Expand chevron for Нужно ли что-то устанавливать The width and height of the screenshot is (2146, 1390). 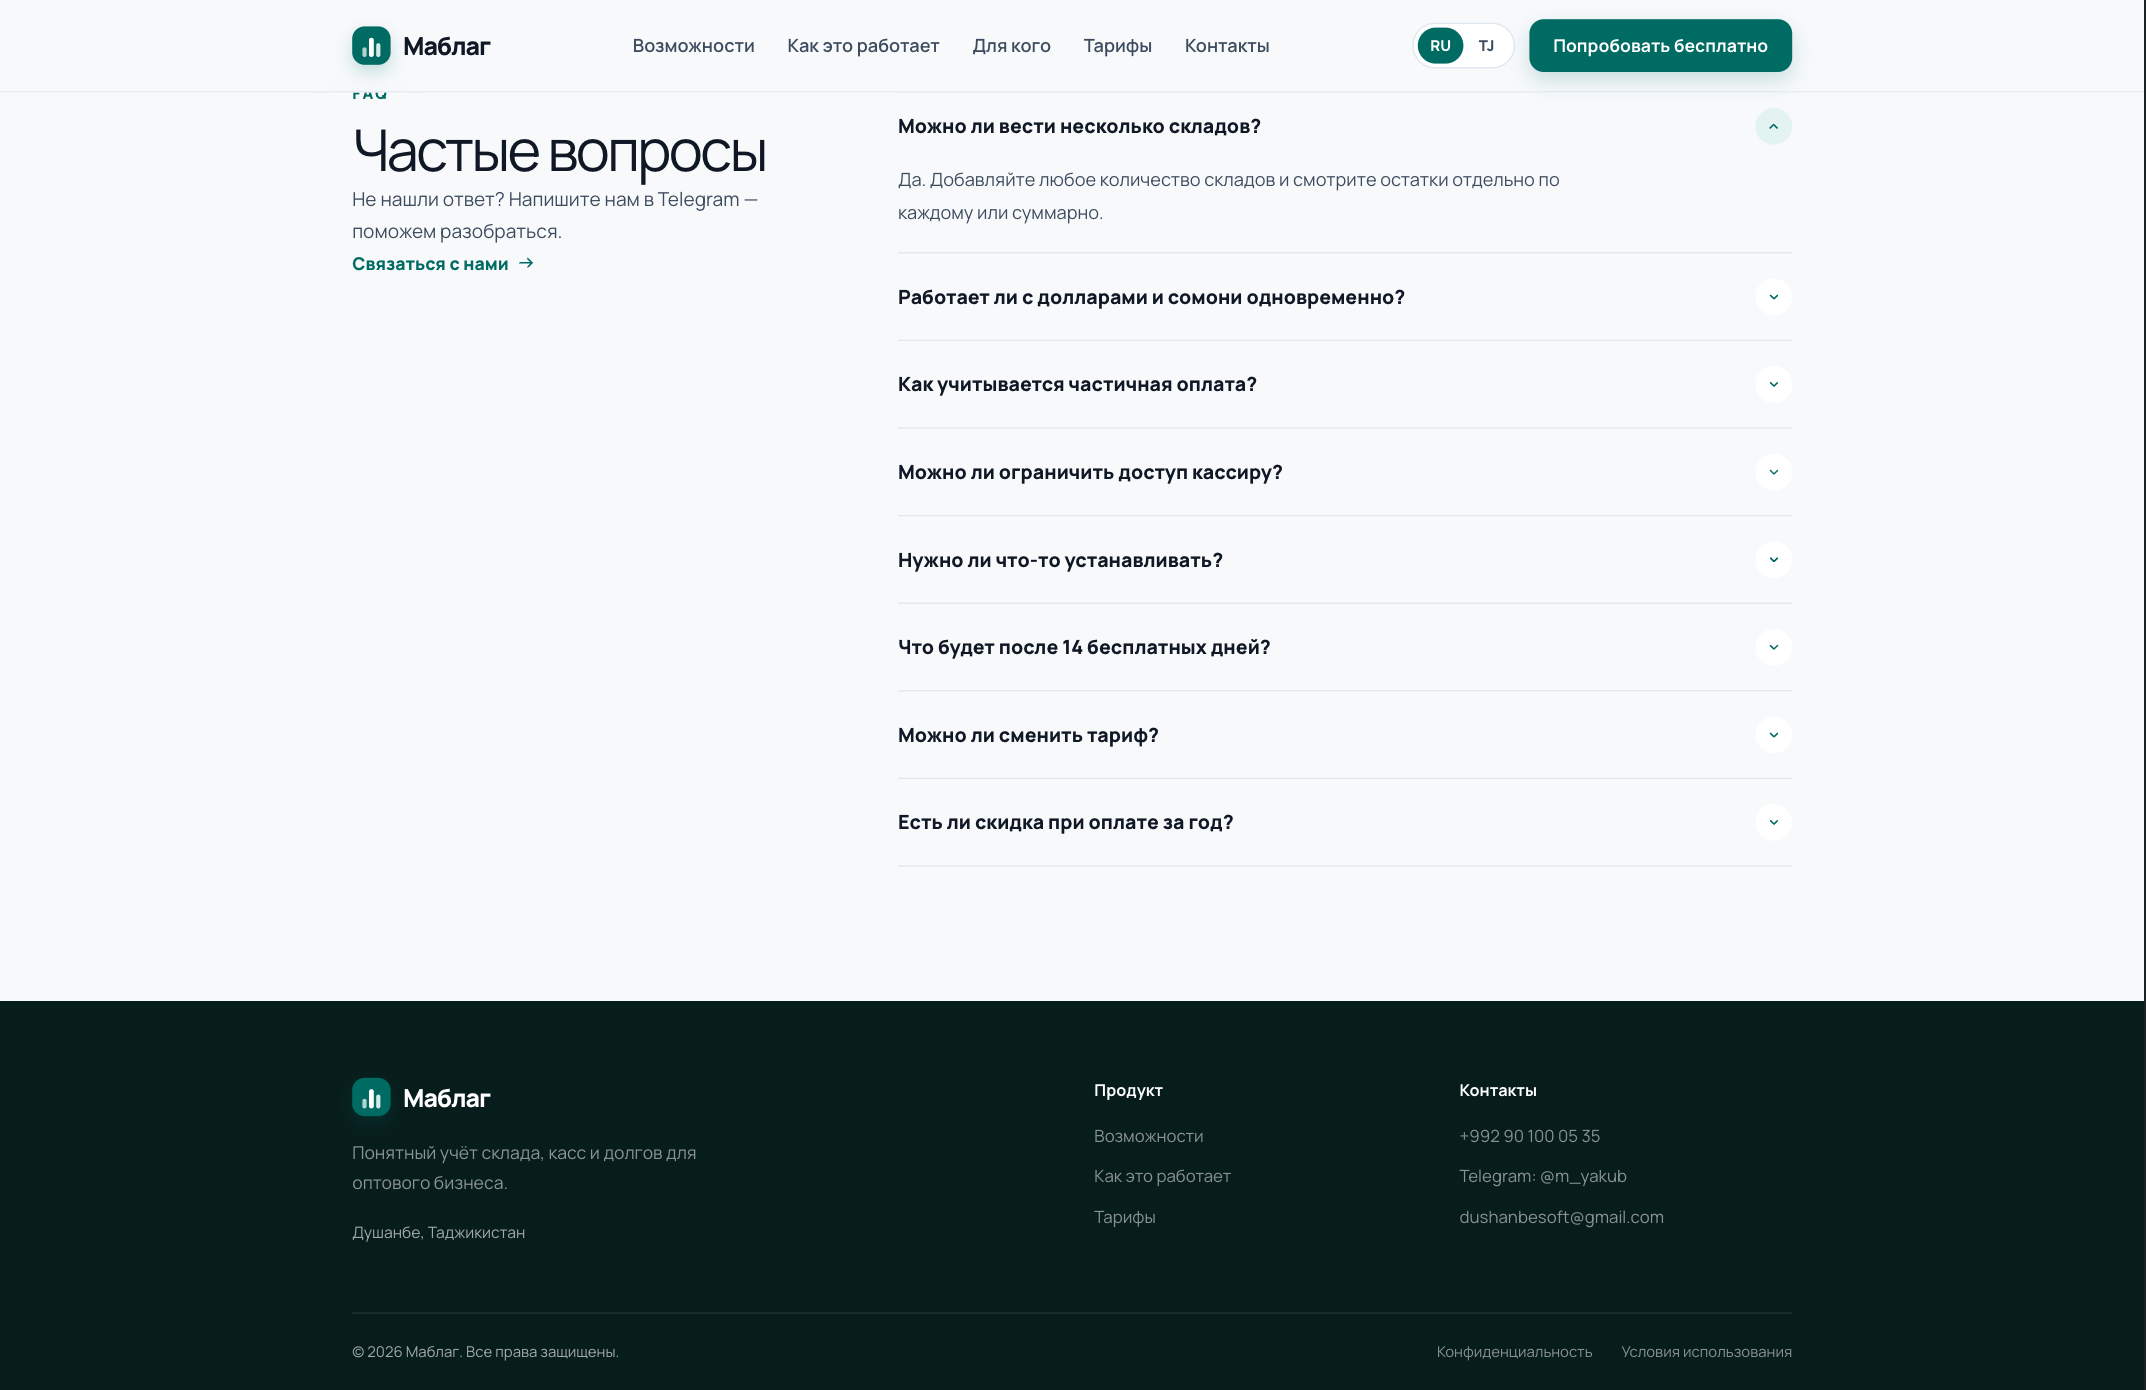point(1773,560)
